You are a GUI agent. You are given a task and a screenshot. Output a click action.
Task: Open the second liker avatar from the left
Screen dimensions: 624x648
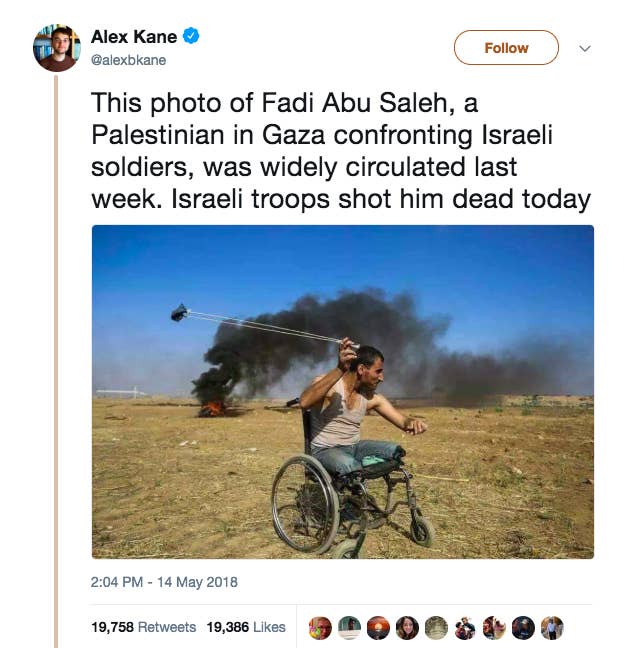tap(349, 627)
